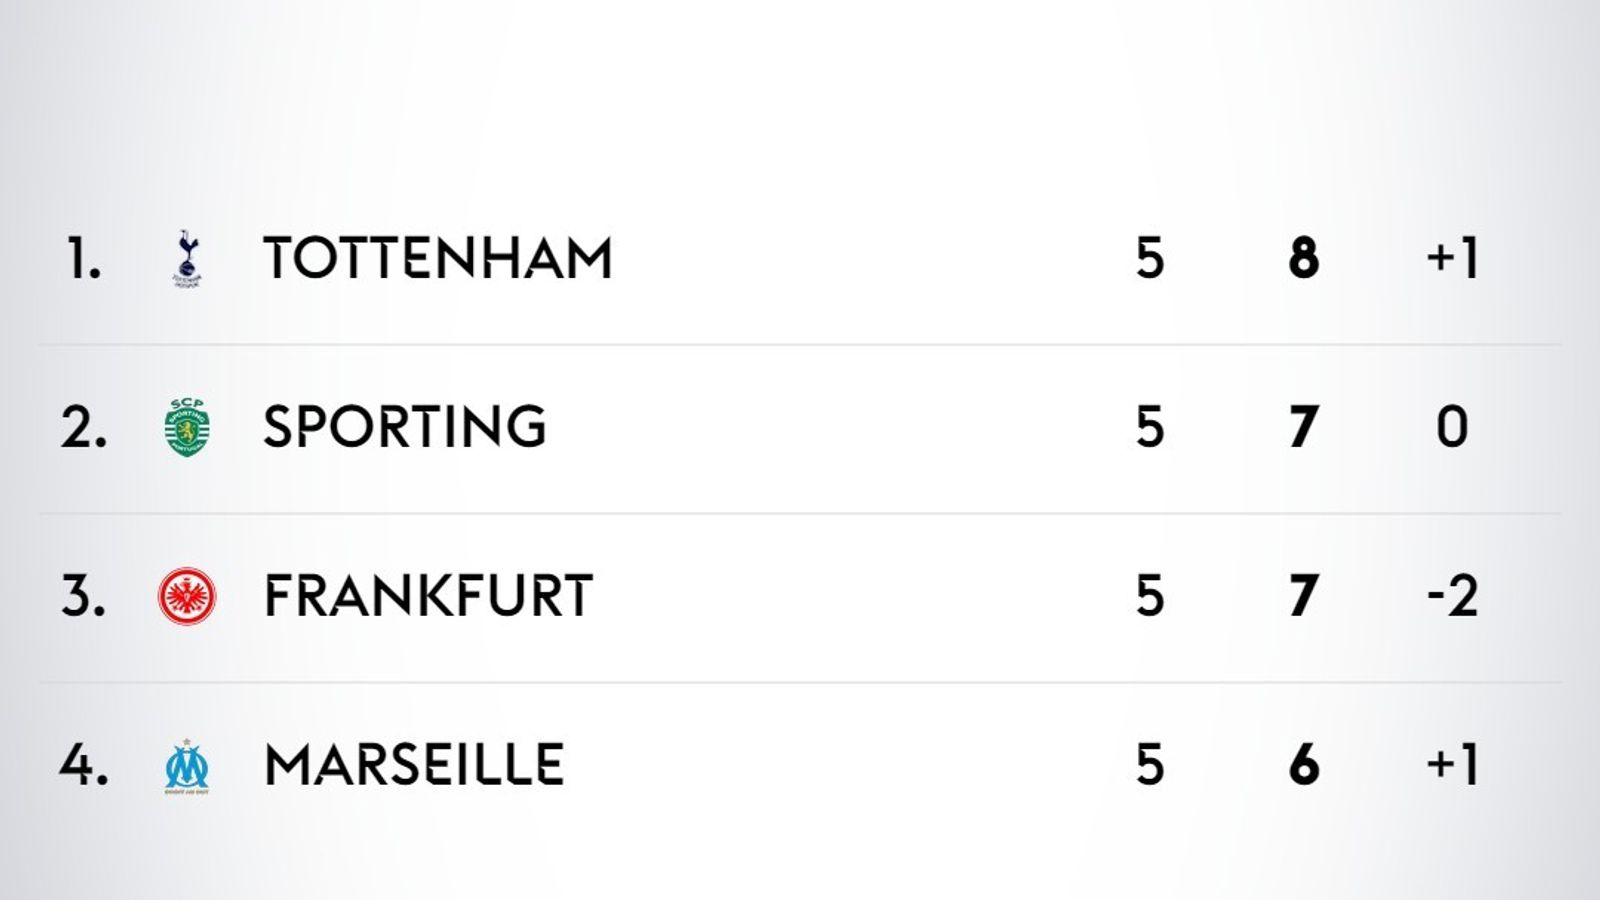Select the TOTTENHAM team name
1600x900 pixels.
point(438,258)
